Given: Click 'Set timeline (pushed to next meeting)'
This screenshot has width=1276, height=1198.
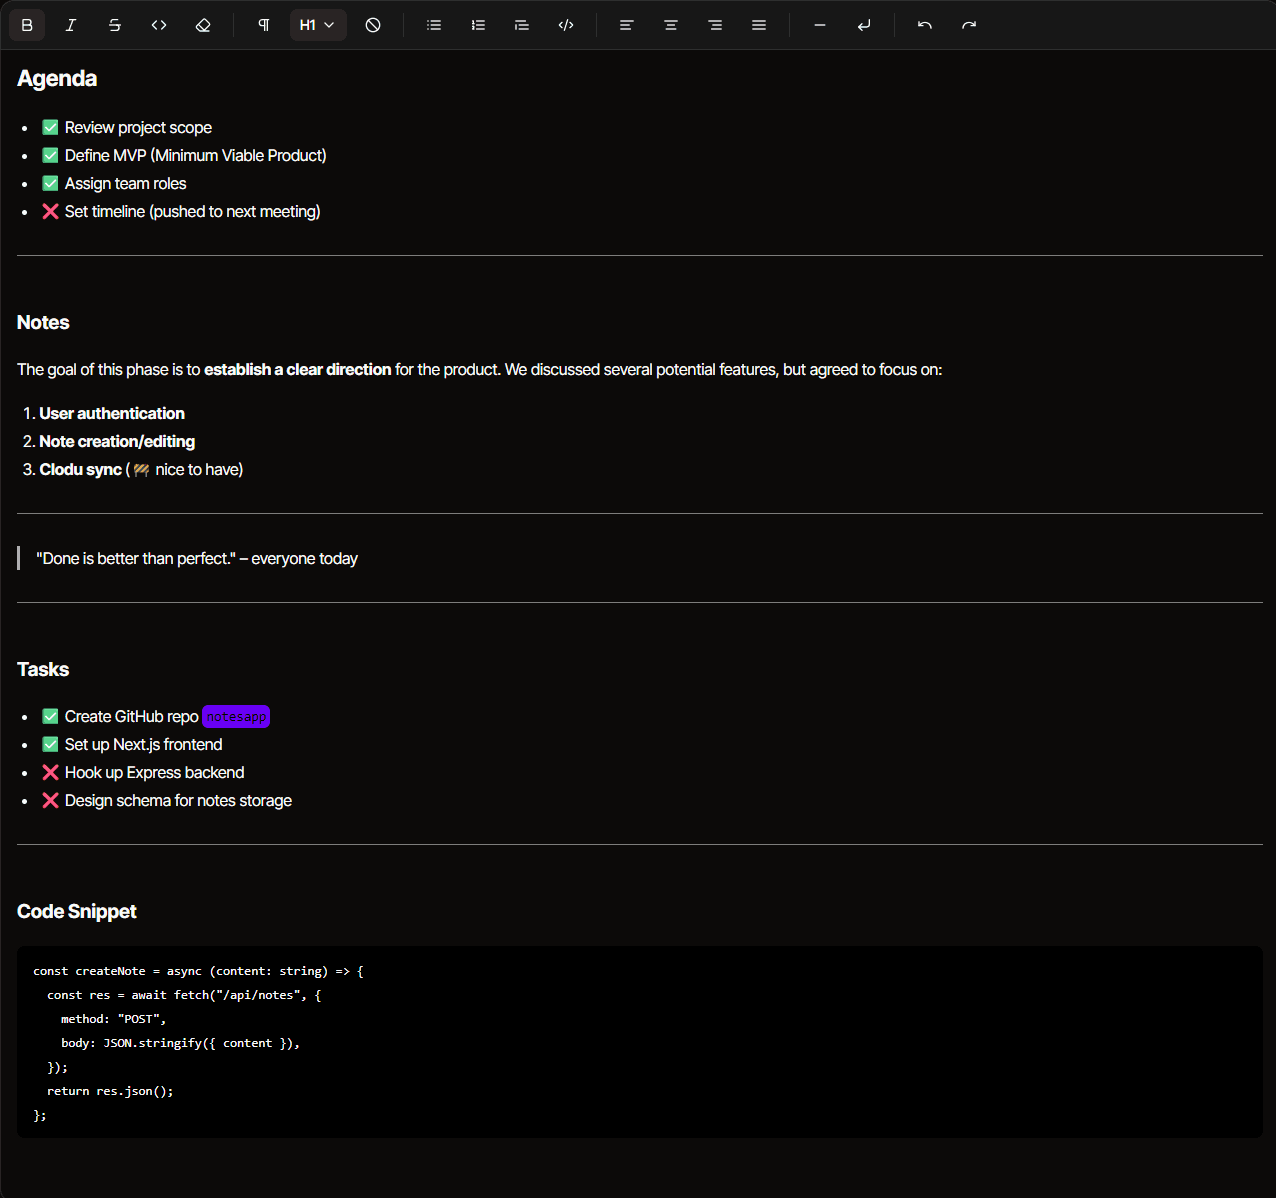Looking at the screenshot, I should click(x=193, y=211).
